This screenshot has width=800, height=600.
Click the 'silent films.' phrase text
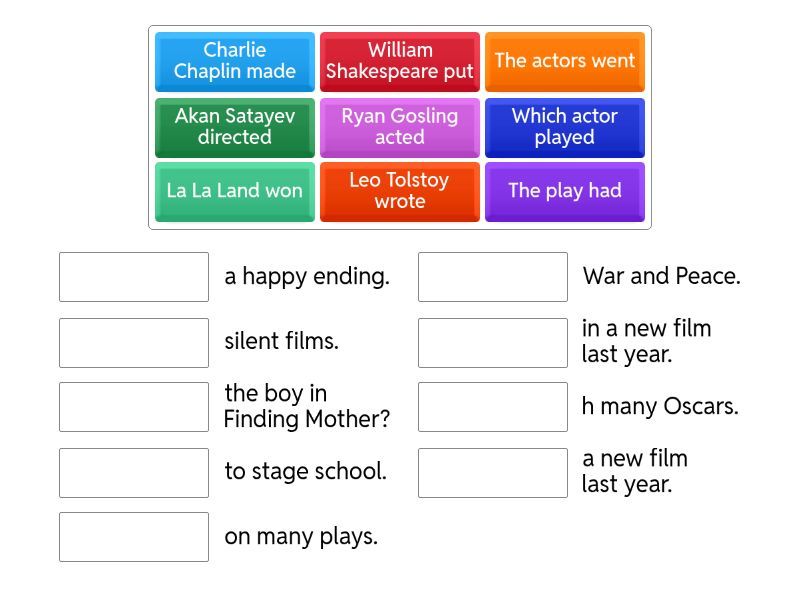(282, 341)
